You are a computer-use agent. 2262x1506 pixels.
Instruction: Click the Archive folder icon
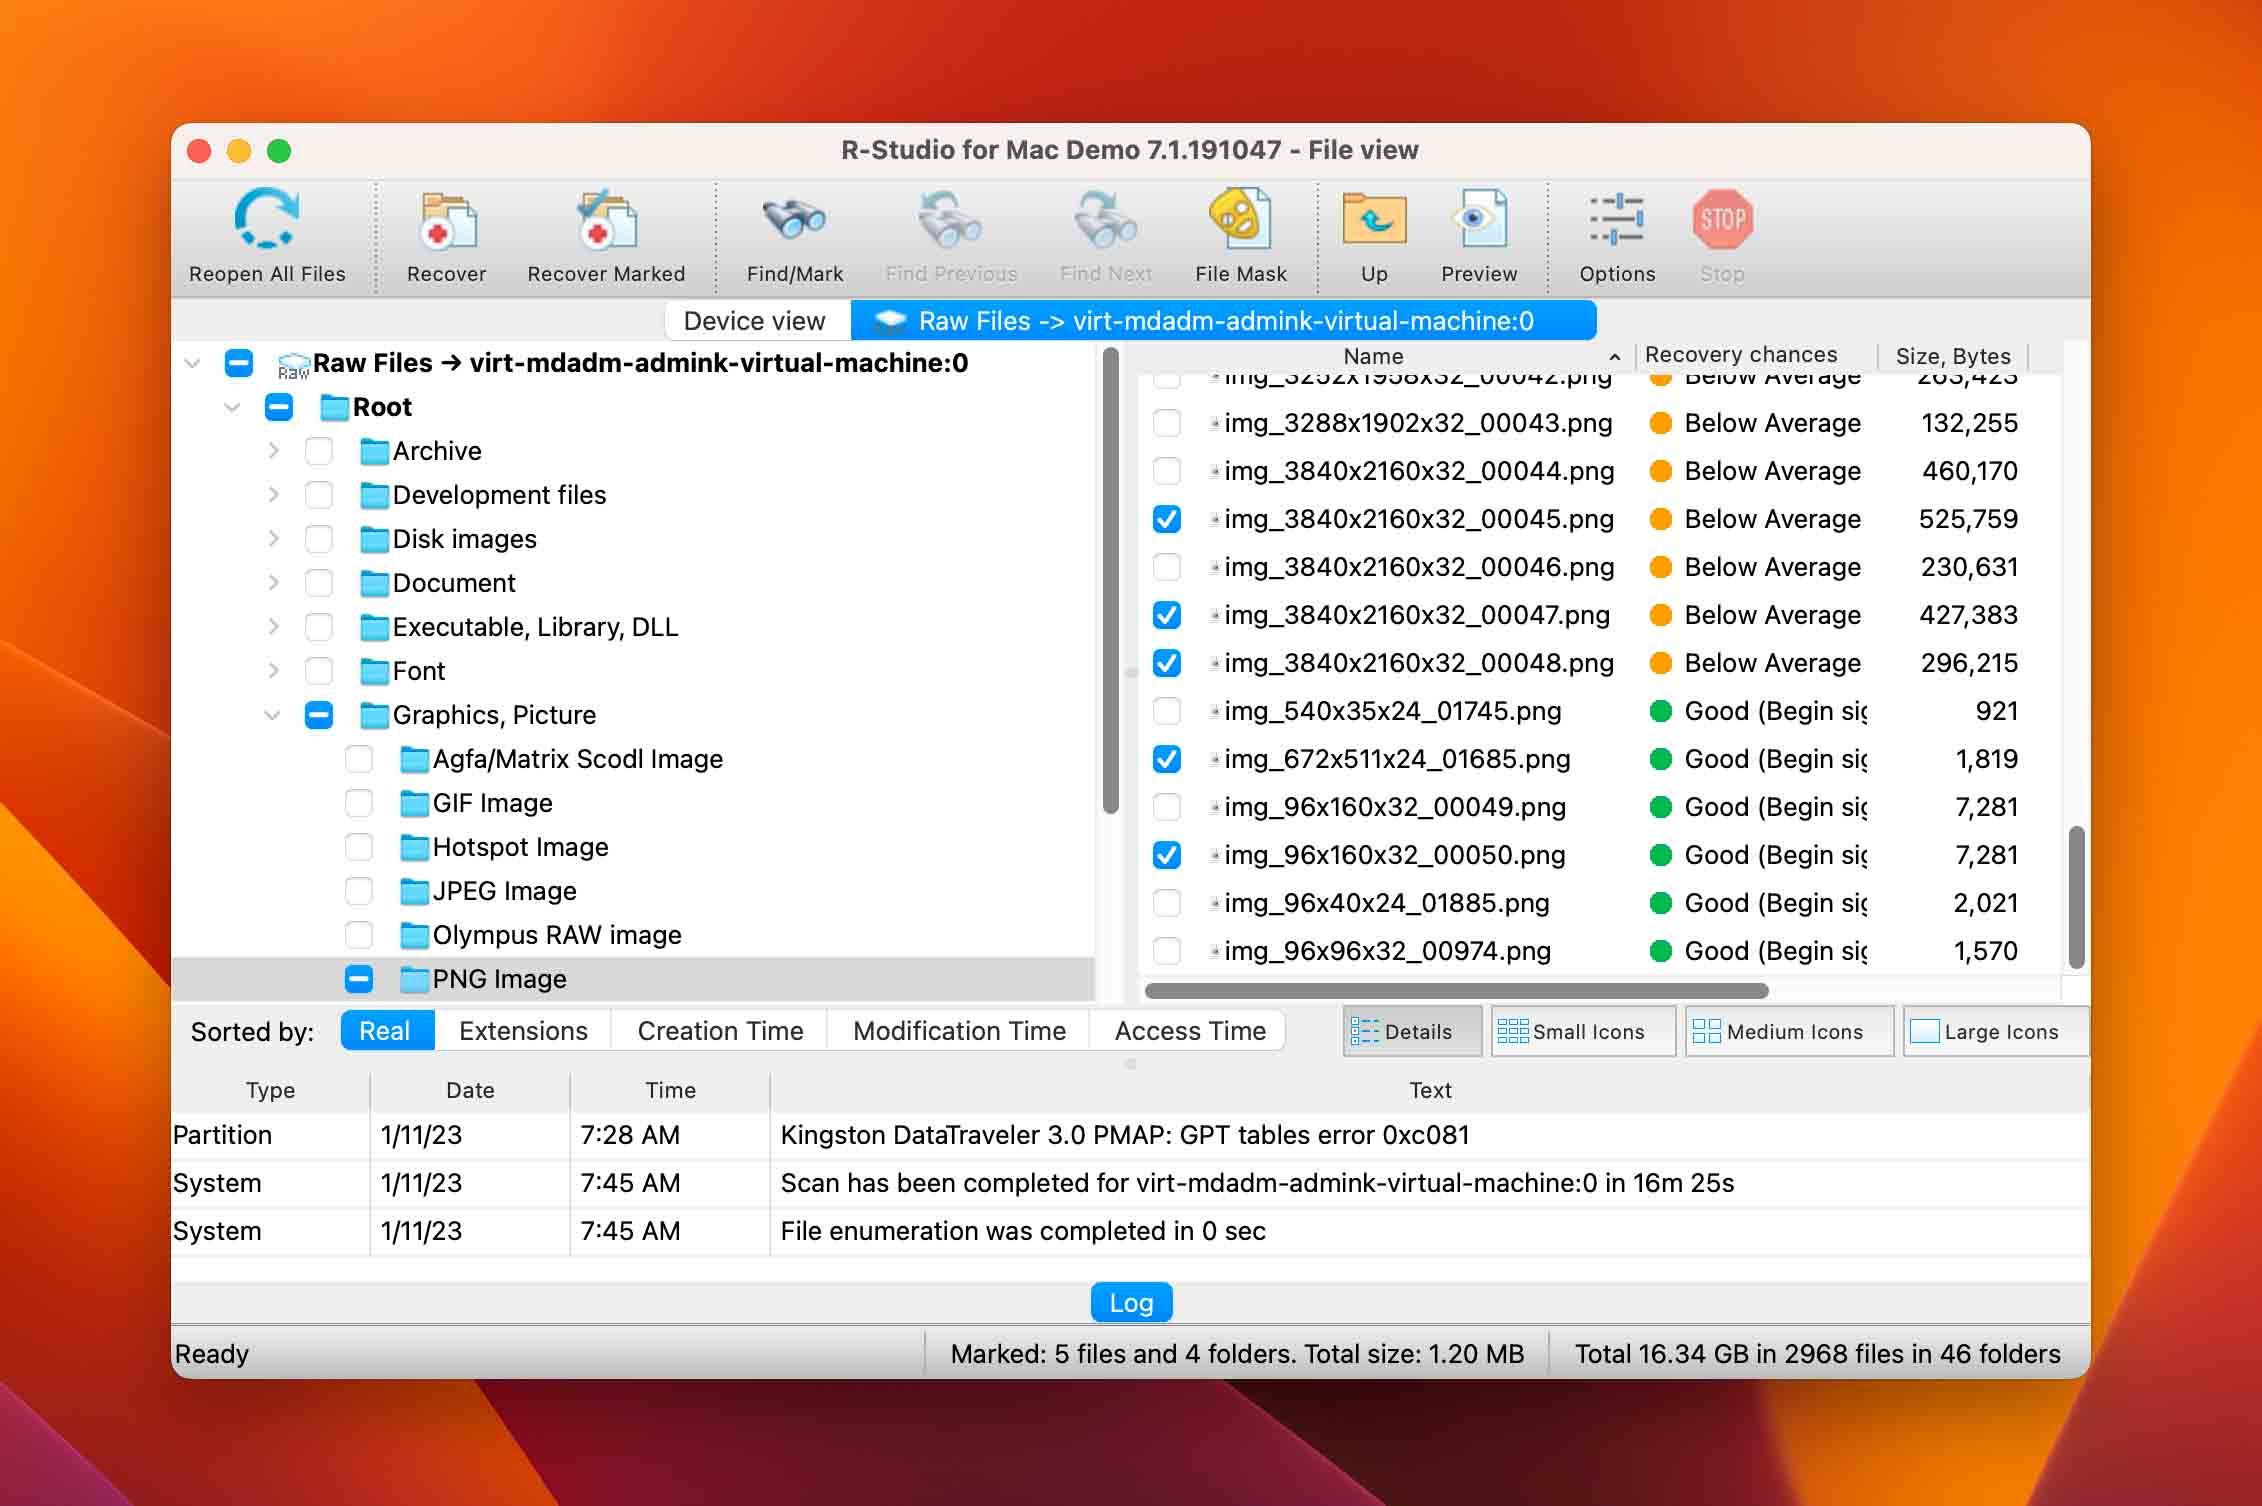pos(374,452)
